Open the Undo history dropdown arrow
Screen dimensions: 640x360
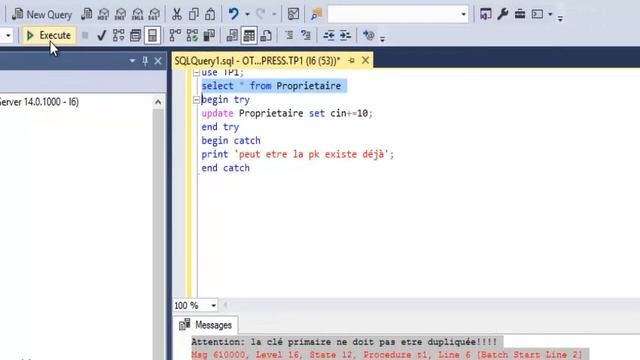247,14
